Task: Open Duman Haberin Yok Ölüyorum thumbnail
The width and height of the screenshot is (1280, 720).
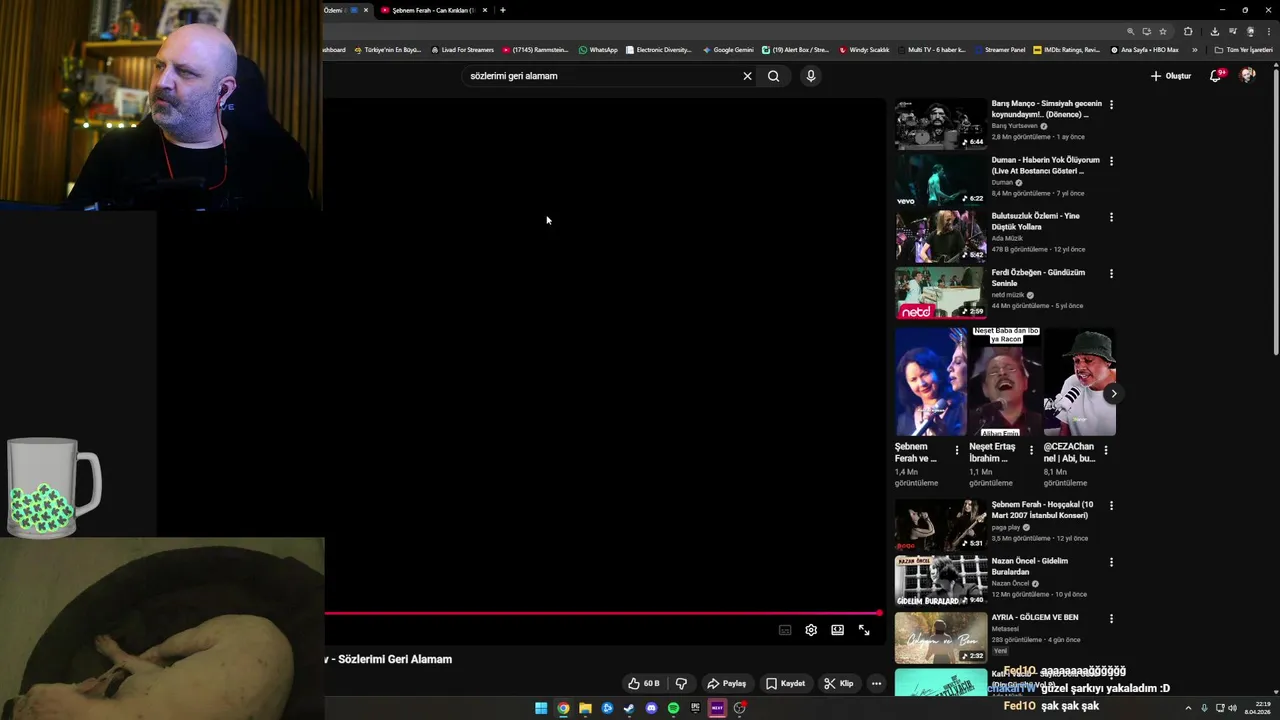Action: tap(940, 180)
